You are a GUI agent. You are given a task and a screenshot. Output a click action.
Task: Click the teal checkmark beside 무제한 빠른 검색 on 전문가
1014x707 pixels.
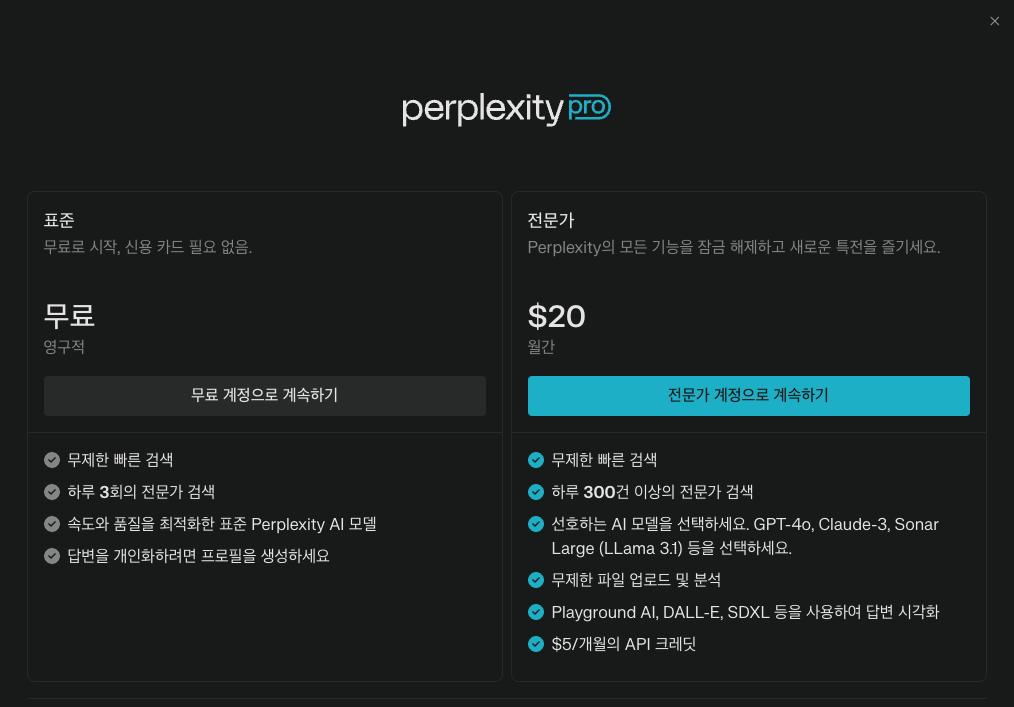tap(535, 460)
